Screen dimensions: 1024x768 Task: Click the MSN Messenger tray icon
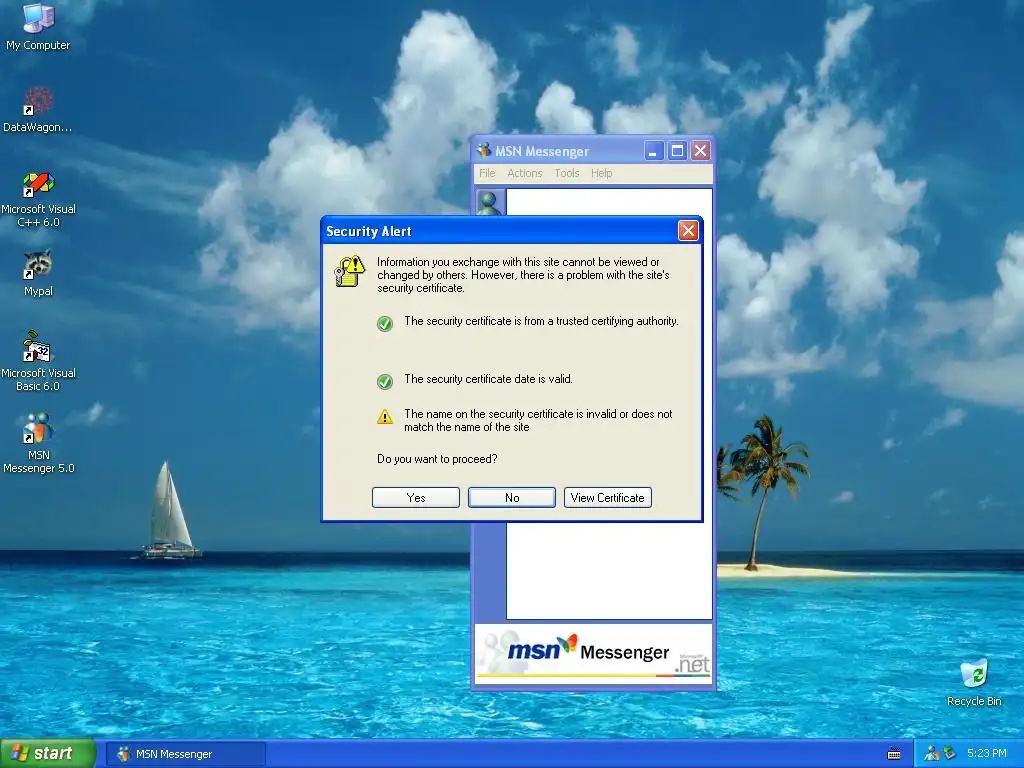pos(932,754)
